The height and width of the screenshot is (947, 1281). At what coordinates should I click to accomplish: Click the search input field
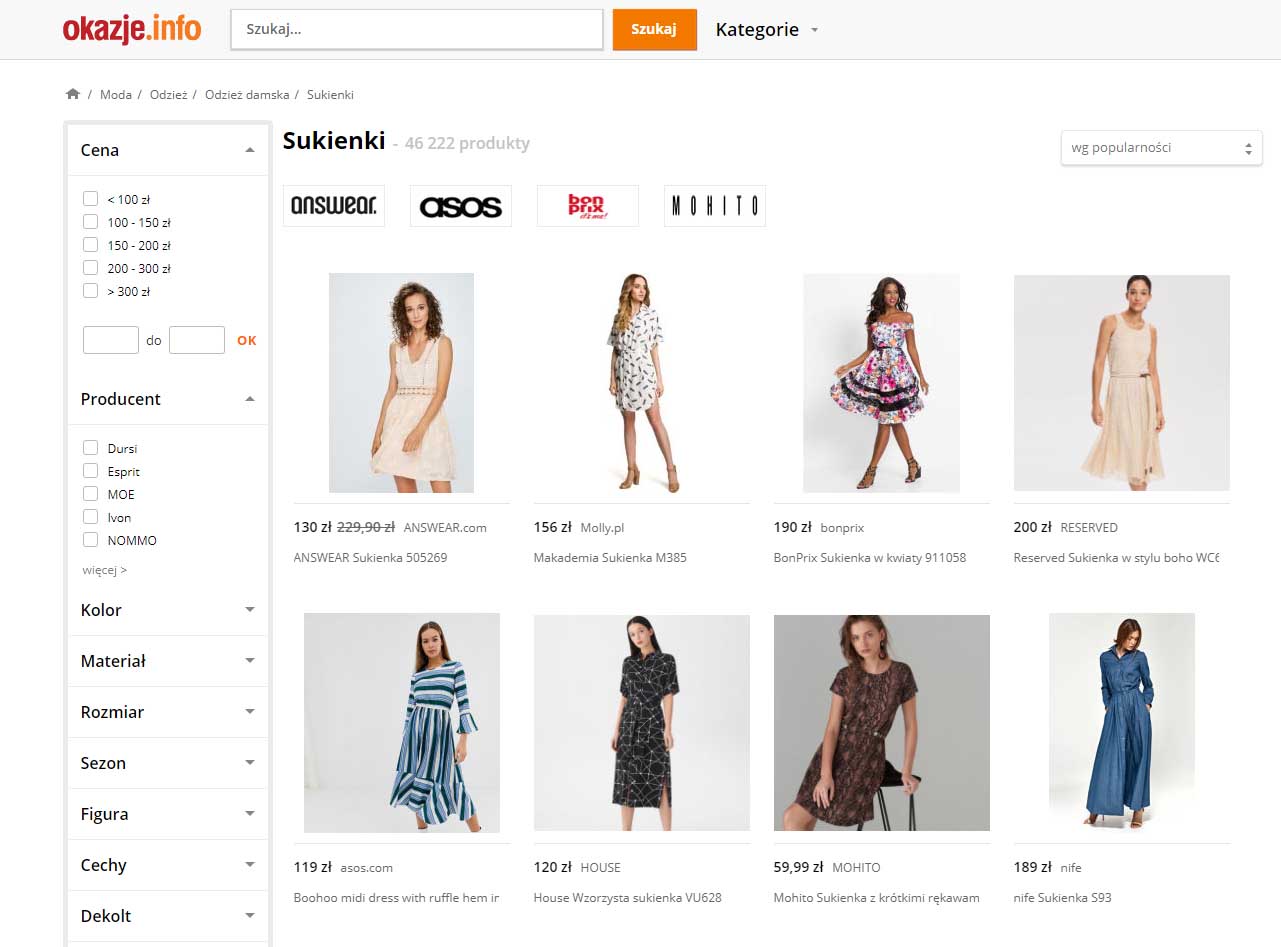tap(416, 30)
